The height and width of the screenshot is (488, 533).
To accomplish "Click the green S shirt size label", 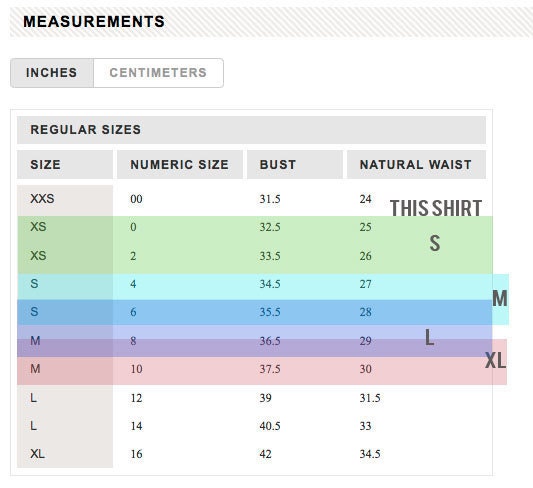I will (435, 243).
